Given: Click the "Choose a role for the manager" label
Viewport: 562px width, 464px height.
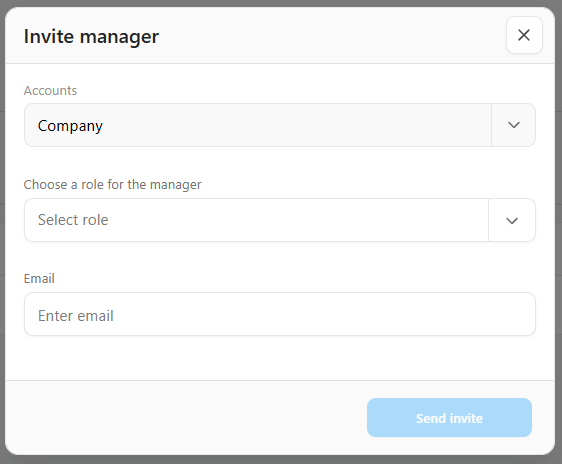Looking at the screenshot, I should (x=112, y=185).
